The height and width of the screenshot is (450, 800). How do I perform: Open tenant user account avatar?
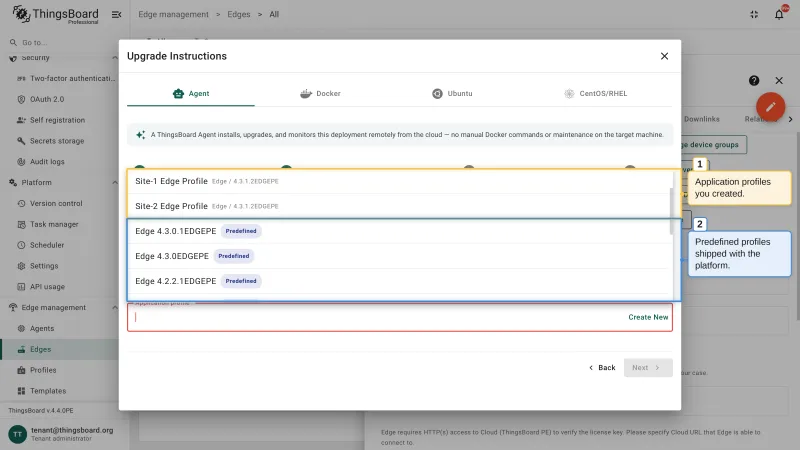[17, 434]
